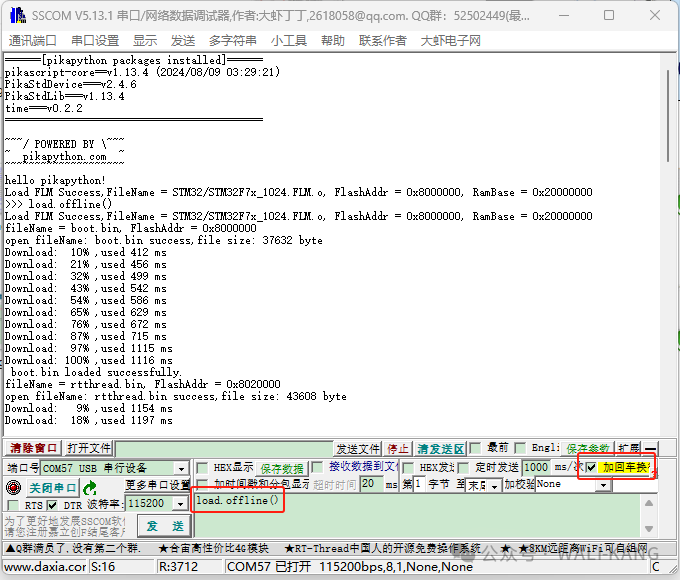Open the 加校验 None checksum dropdown
The image size is (680, 580).
(603, 485)
